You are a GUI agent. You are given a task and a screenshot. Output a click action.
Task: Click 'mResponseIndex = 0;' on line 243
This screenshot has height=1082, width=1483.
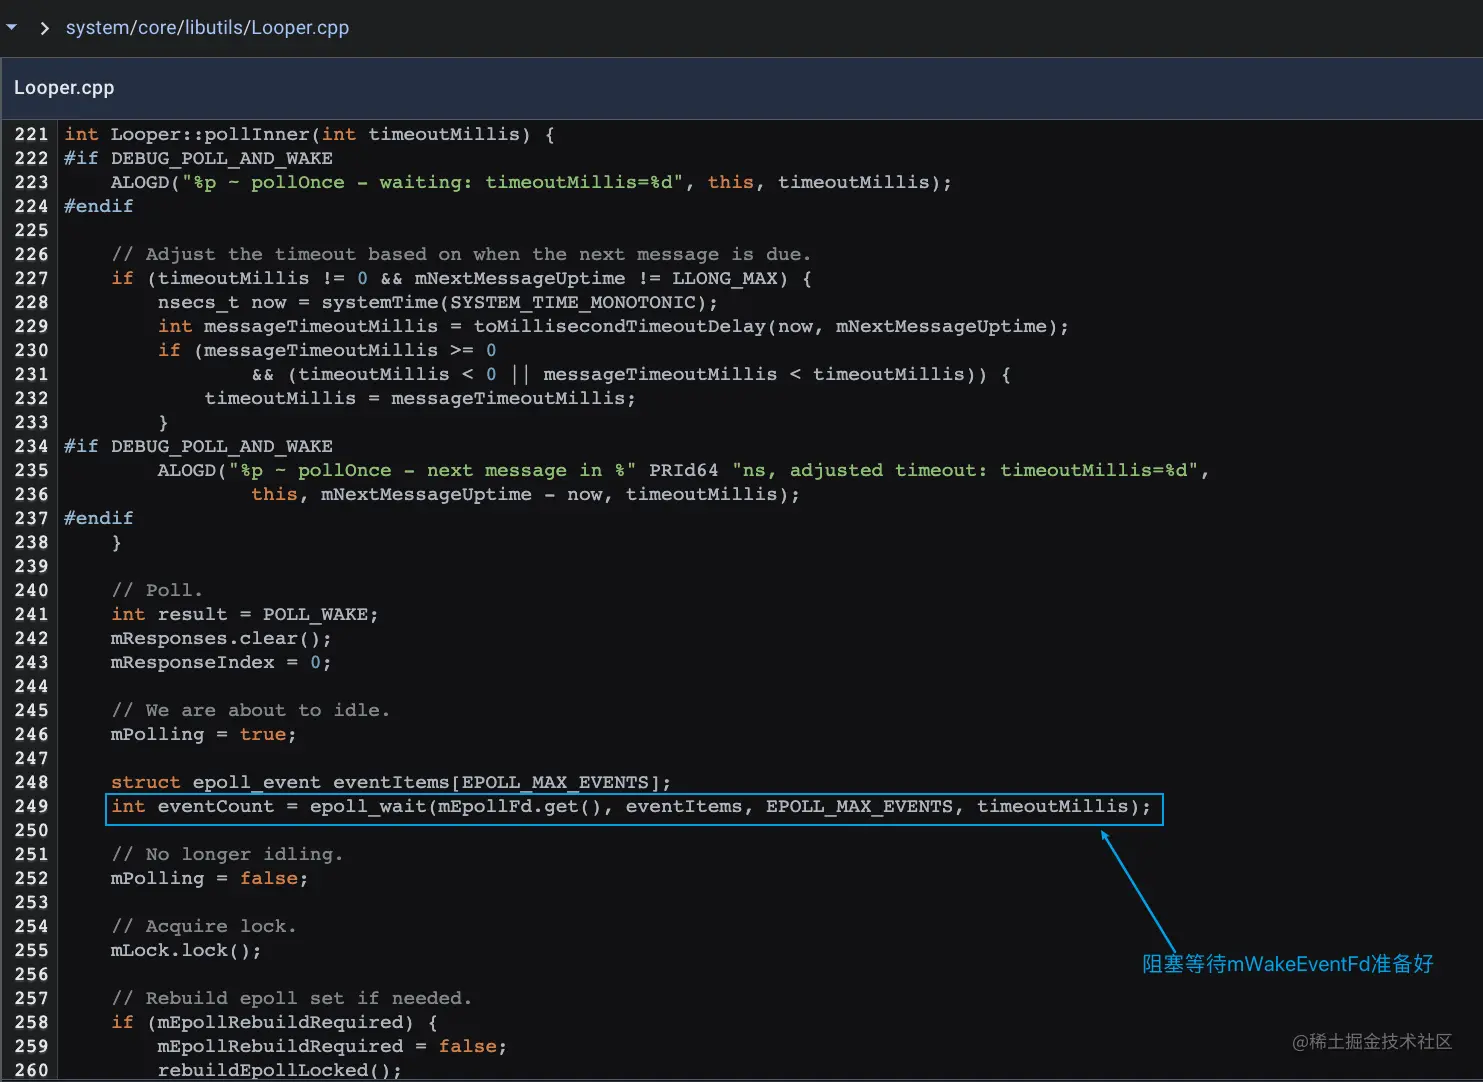click(x=221, y=662)
